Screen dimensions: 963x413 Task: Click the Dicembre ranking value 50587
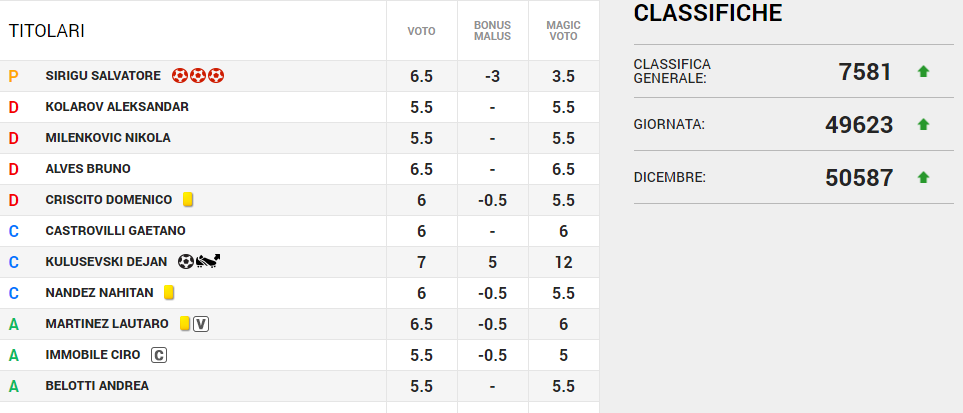pyautogui.click(x=858, y=177)
